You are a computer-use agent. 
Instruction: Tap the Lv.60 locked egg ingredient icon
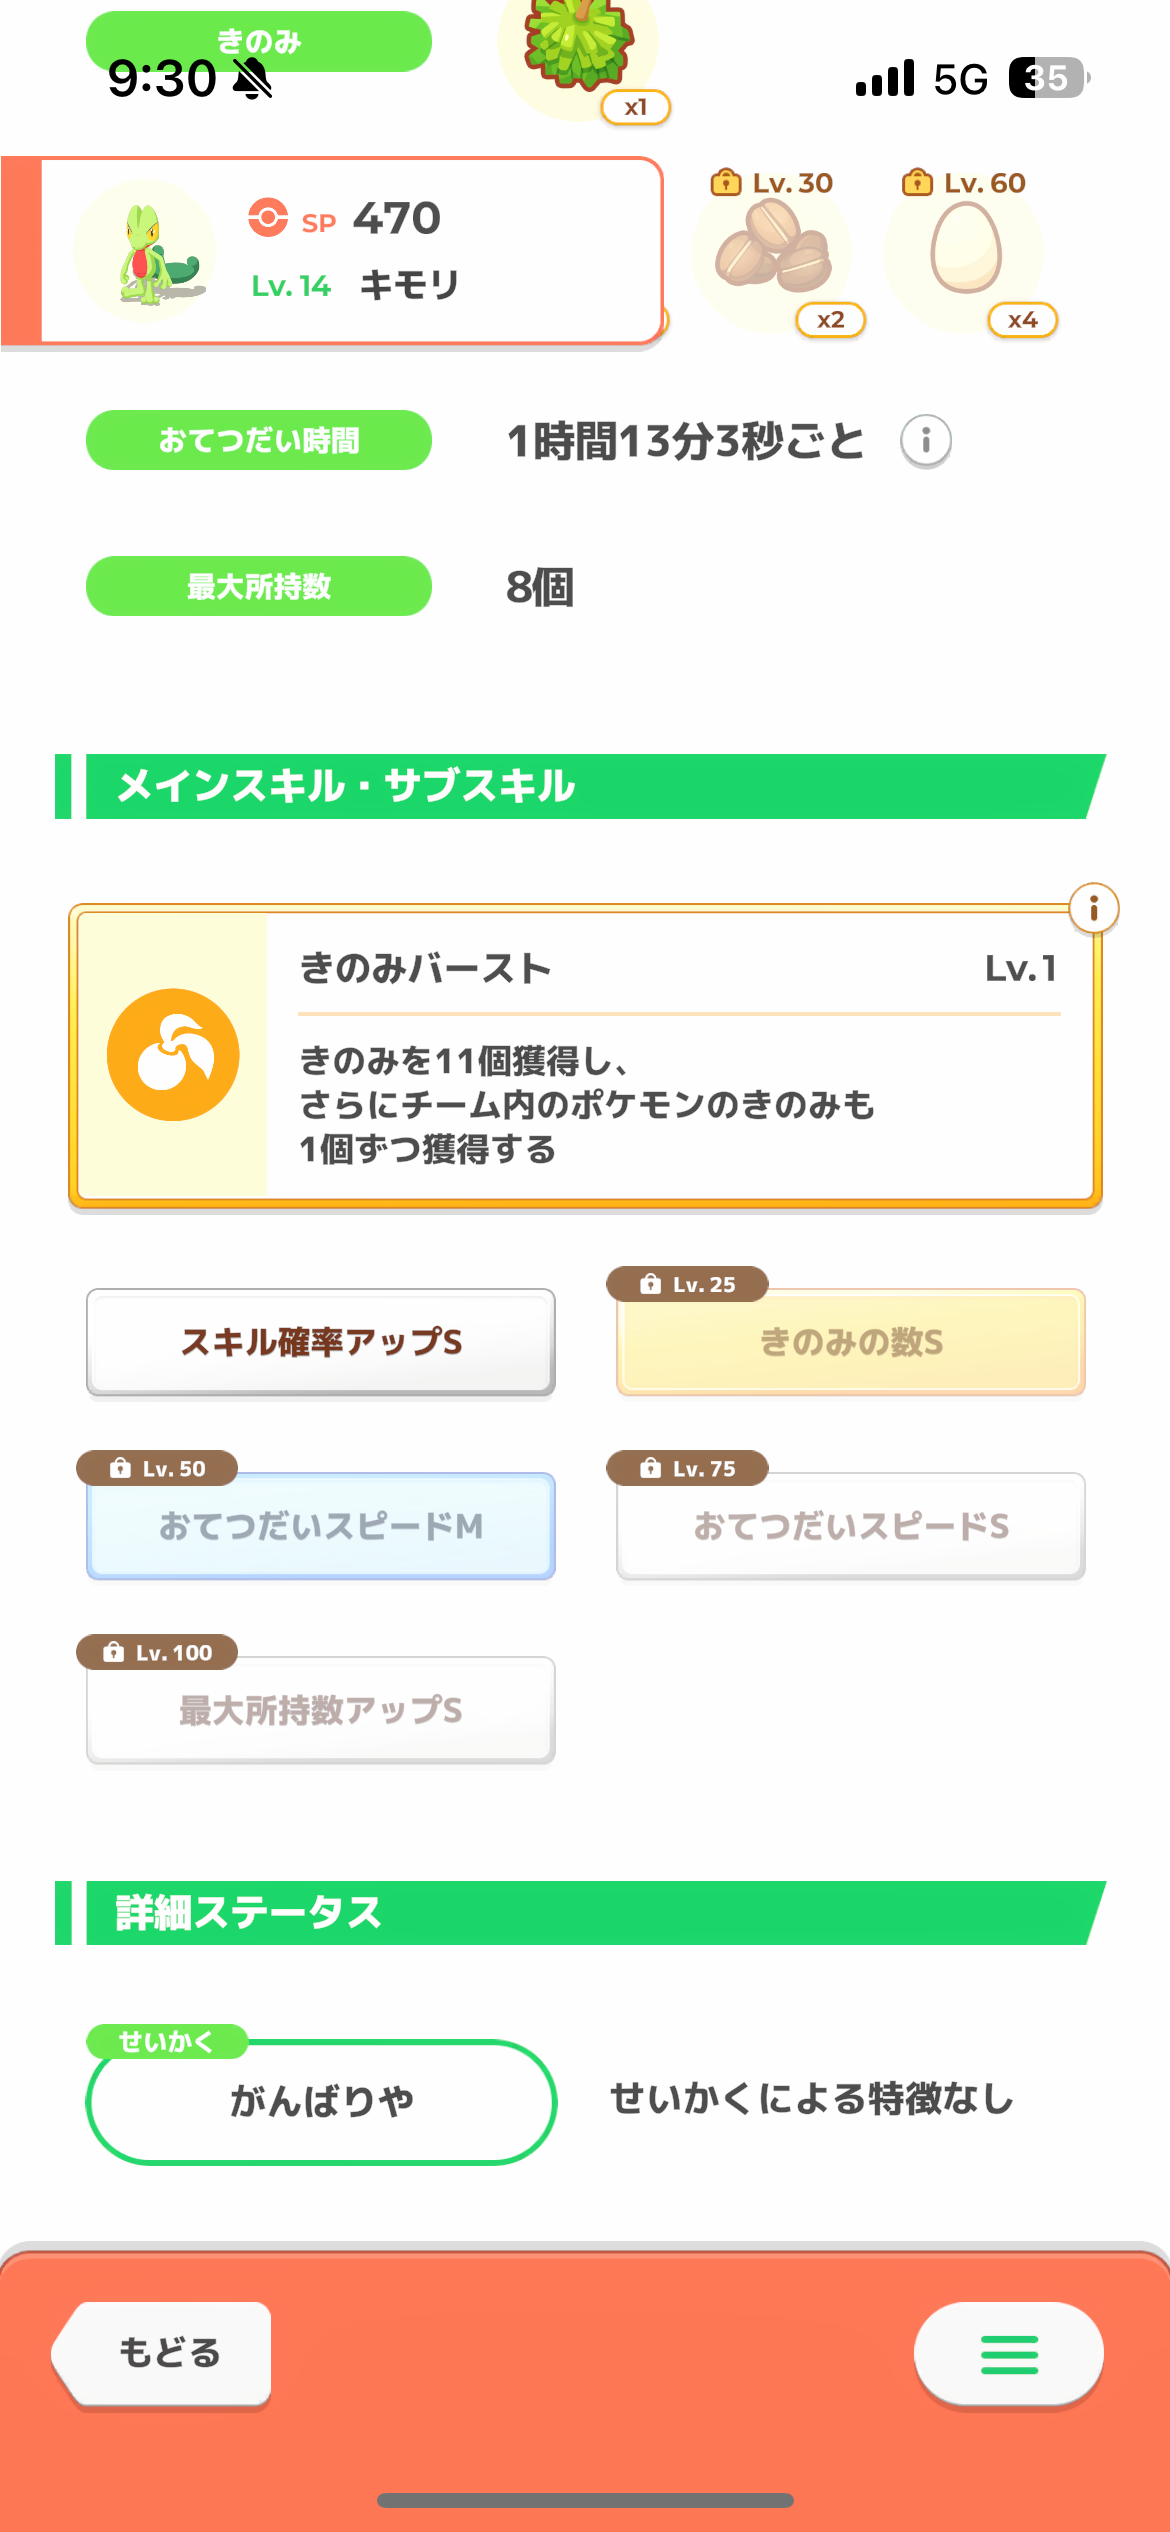point(965,248)
